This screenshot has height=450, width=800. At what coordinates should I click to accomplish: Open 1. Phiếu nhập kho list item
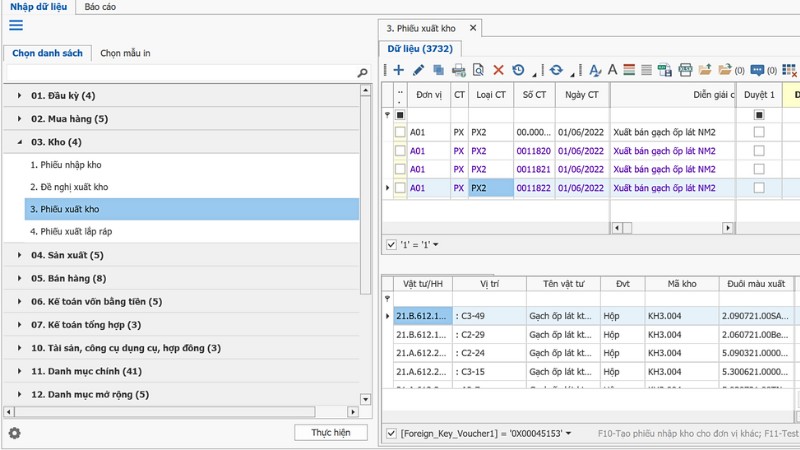65,164
